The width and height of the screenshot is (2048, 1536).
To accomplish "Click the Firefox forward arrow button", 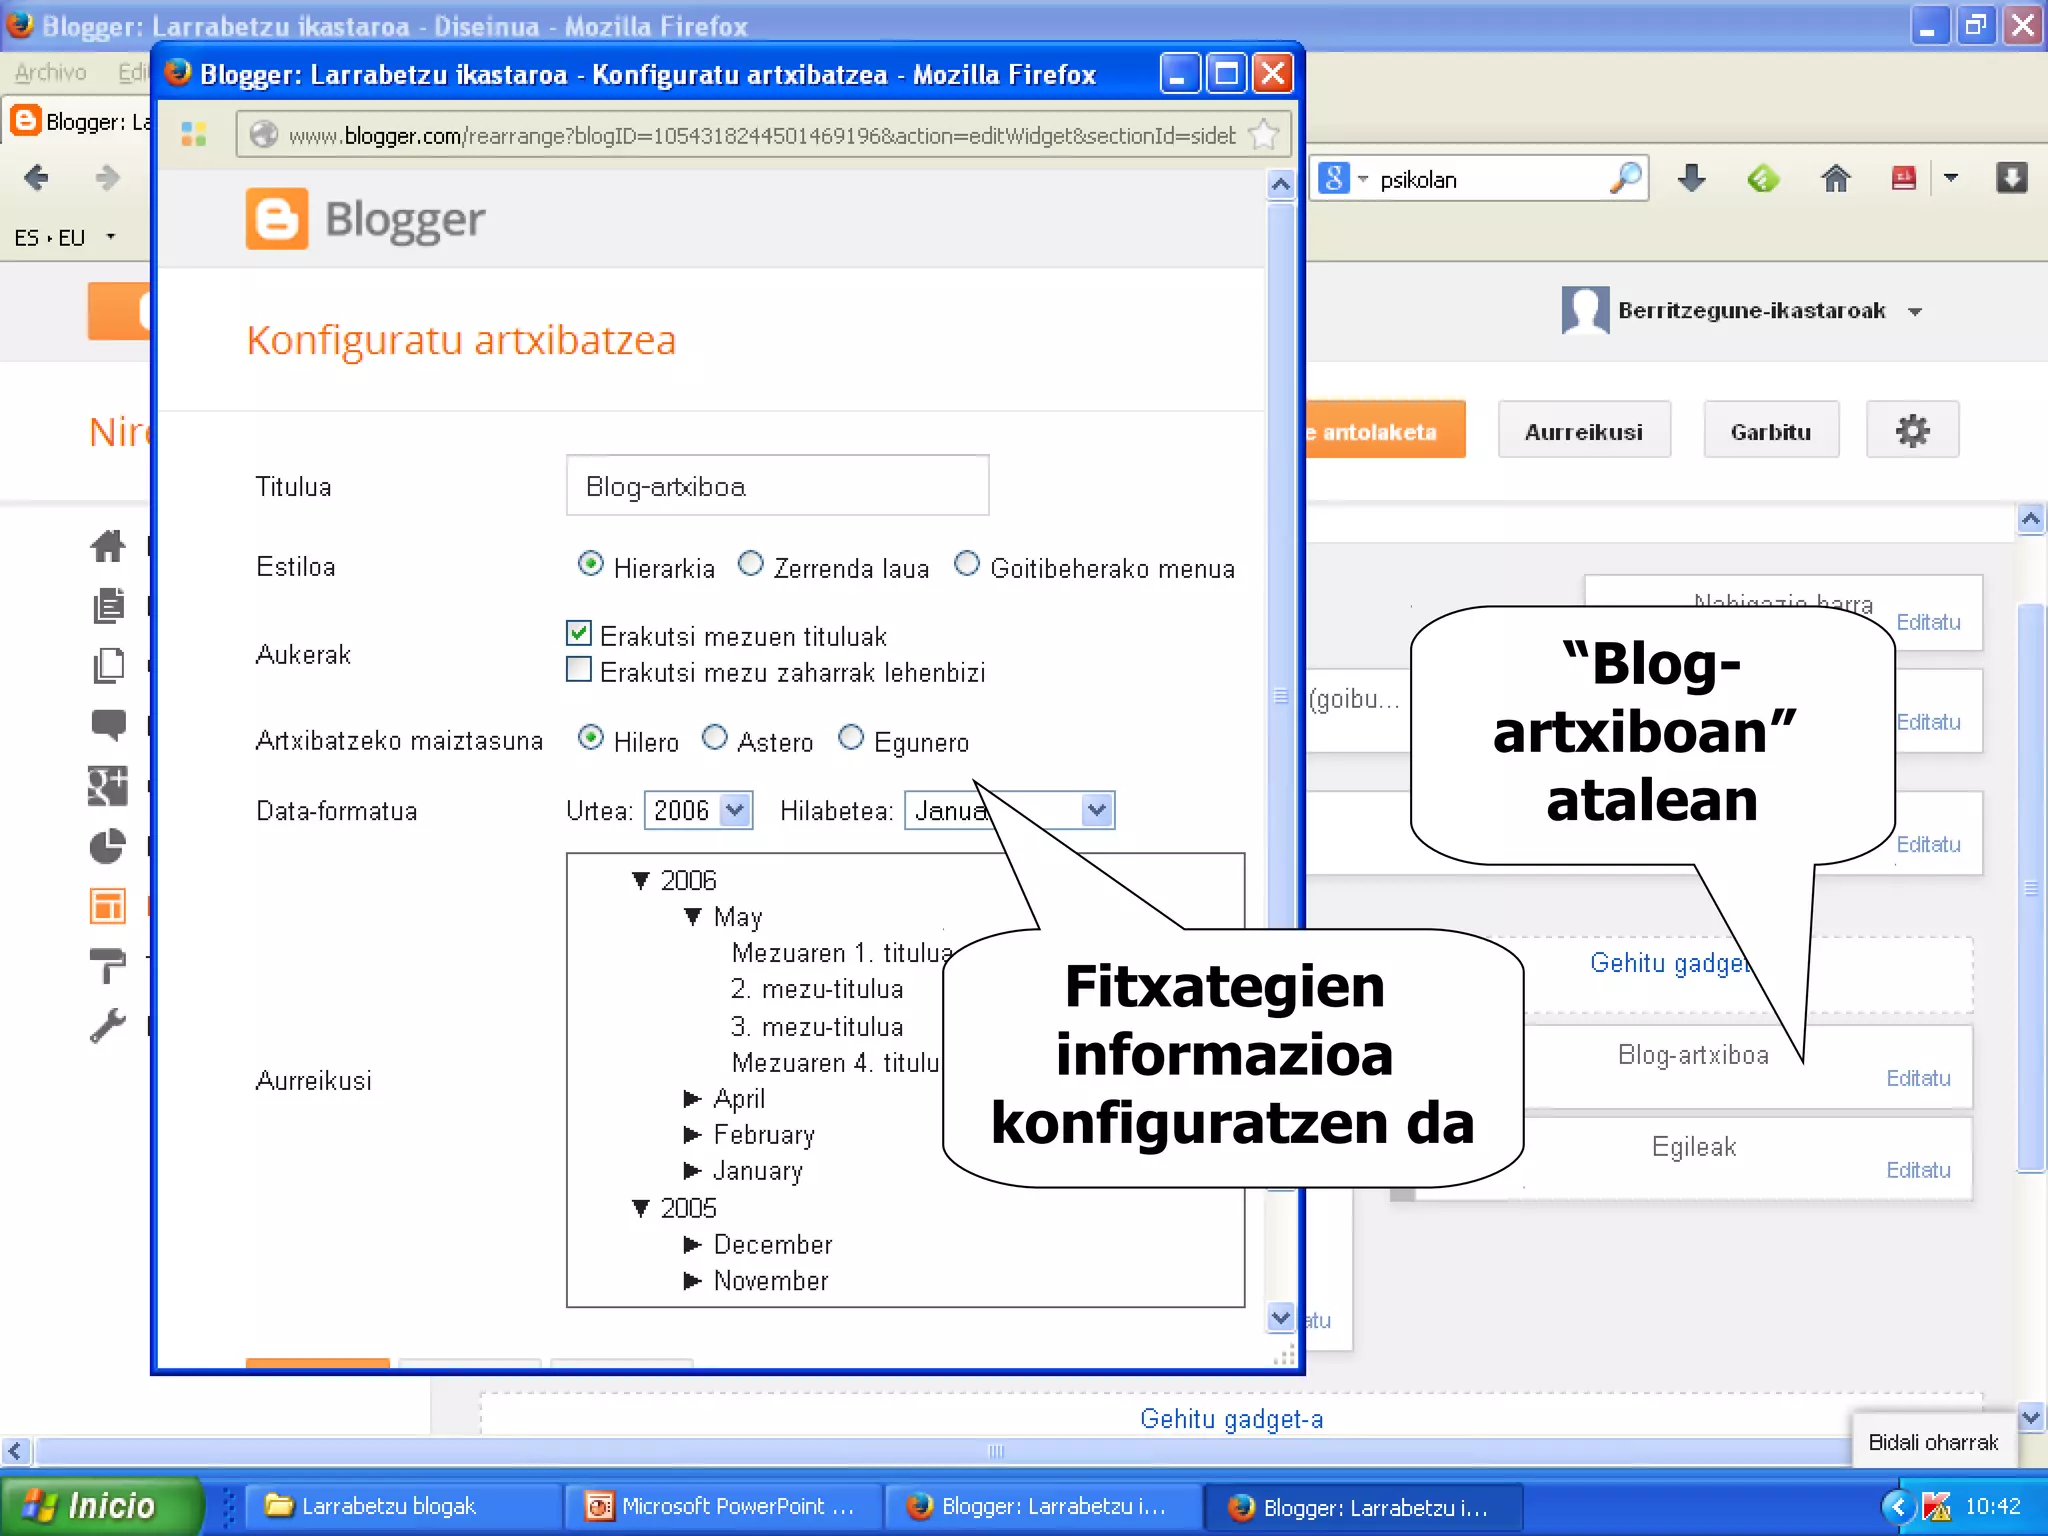I will [x=107, y=178].
